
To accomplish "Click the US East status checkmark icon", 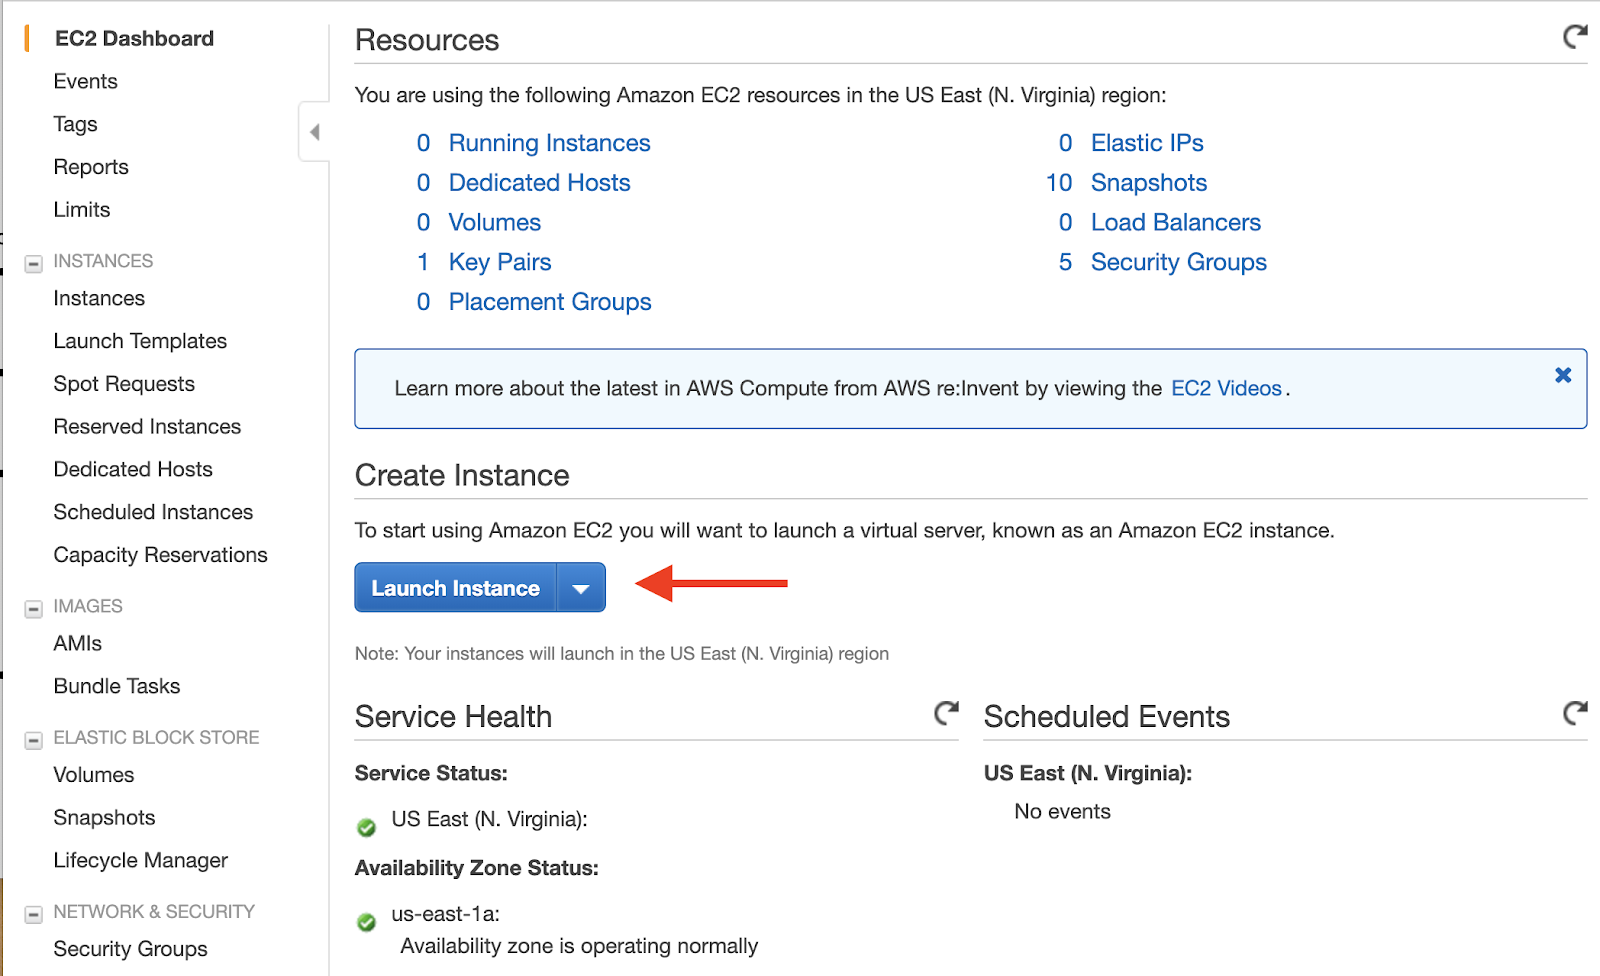I will point(367,827).
